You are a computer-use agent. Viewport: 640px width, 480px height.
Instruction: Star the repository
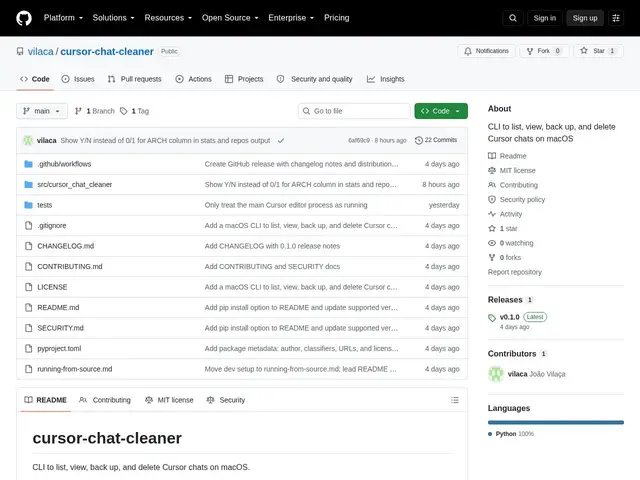(x=598, y=51)
